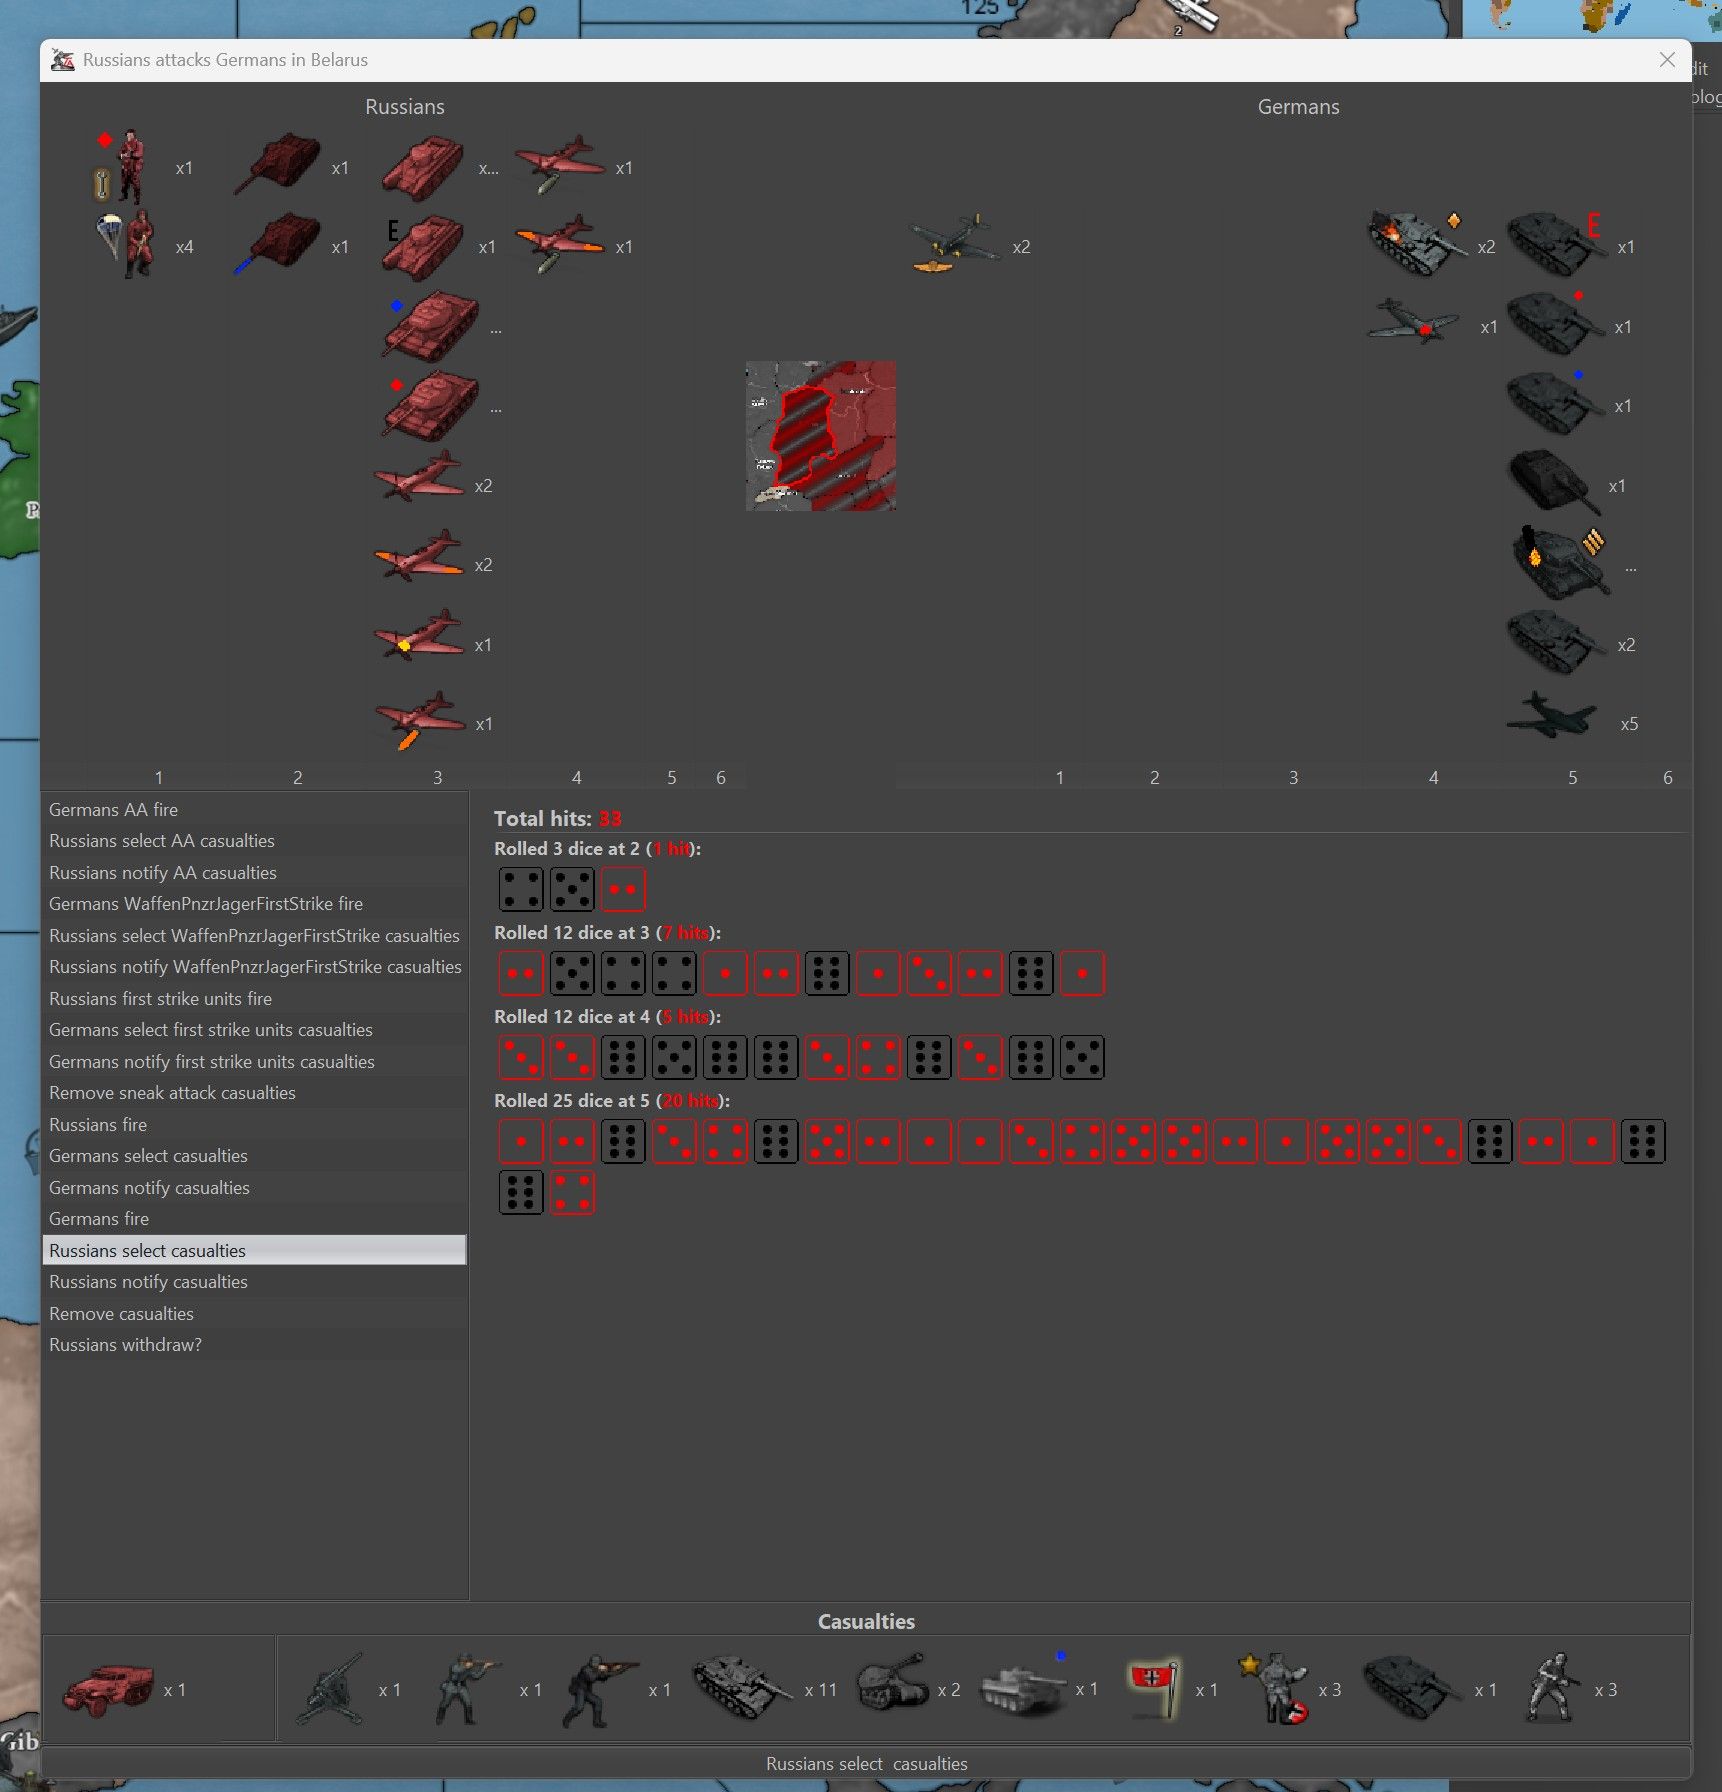Click the German artillery gun casualty icon
The image size is (1722, 1792).
point(331,1689)
